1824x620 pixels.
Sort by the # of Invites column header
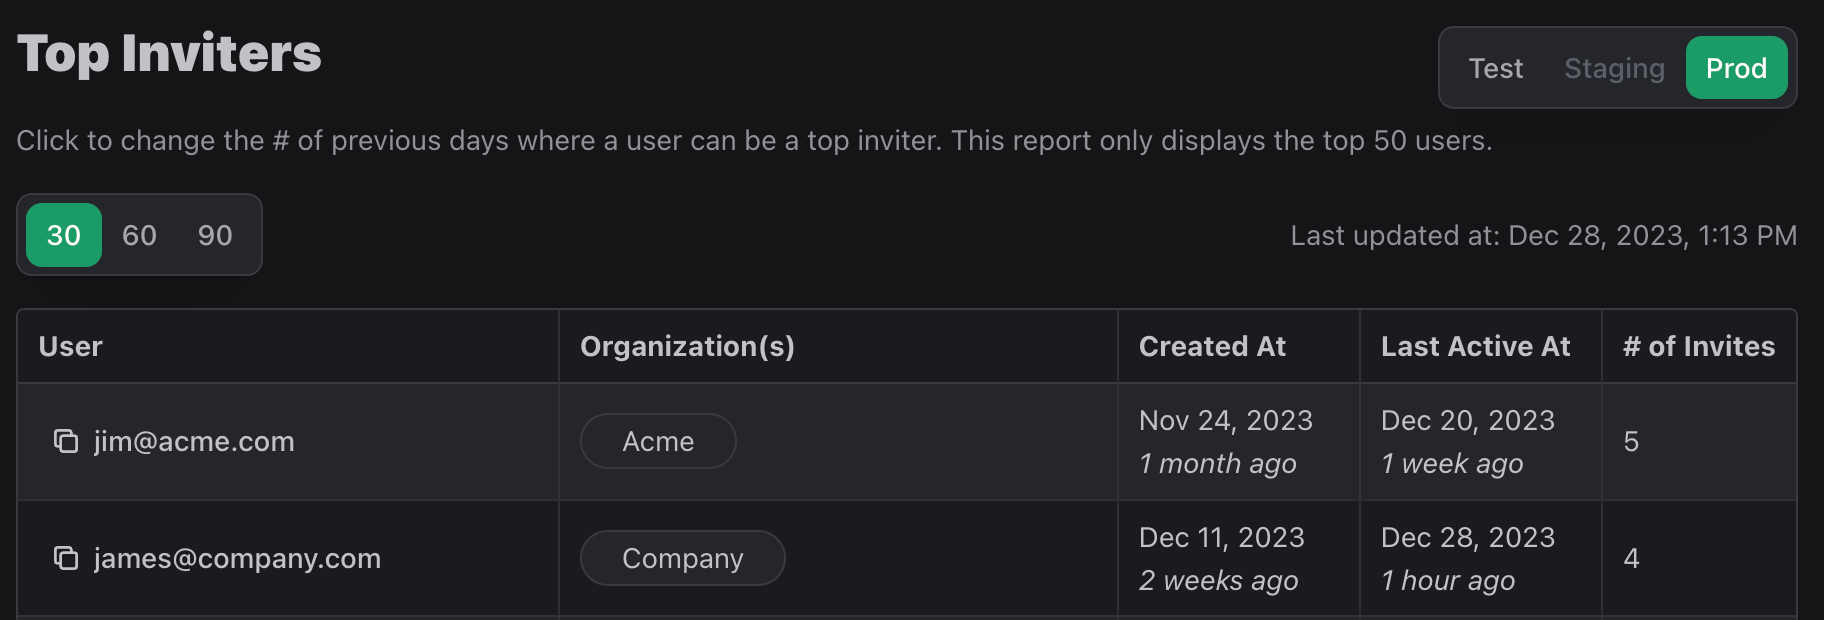(x=1699, y=346)
